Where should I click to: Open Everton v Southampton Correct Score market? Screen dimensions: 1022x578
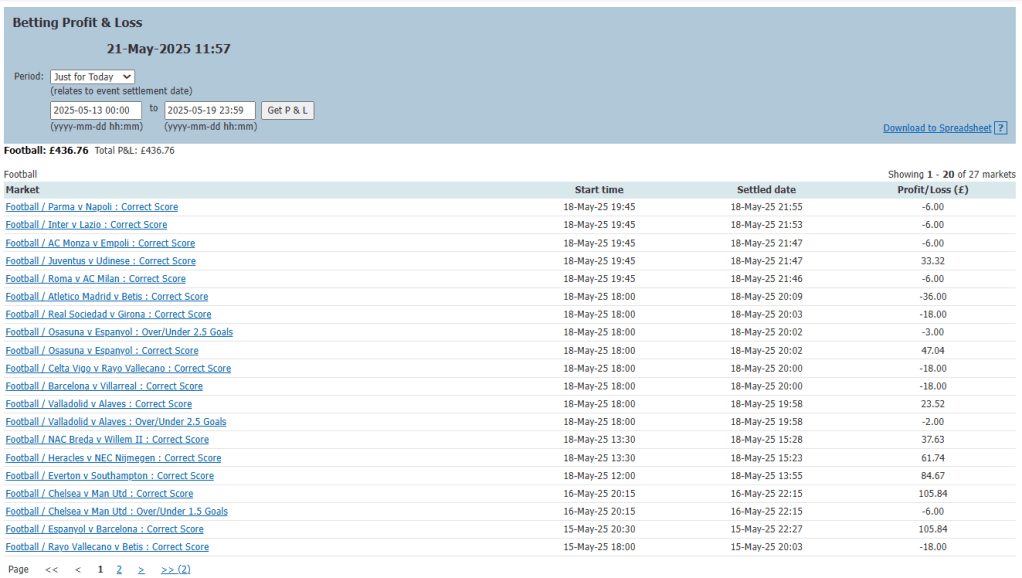(x=109, y=476)
